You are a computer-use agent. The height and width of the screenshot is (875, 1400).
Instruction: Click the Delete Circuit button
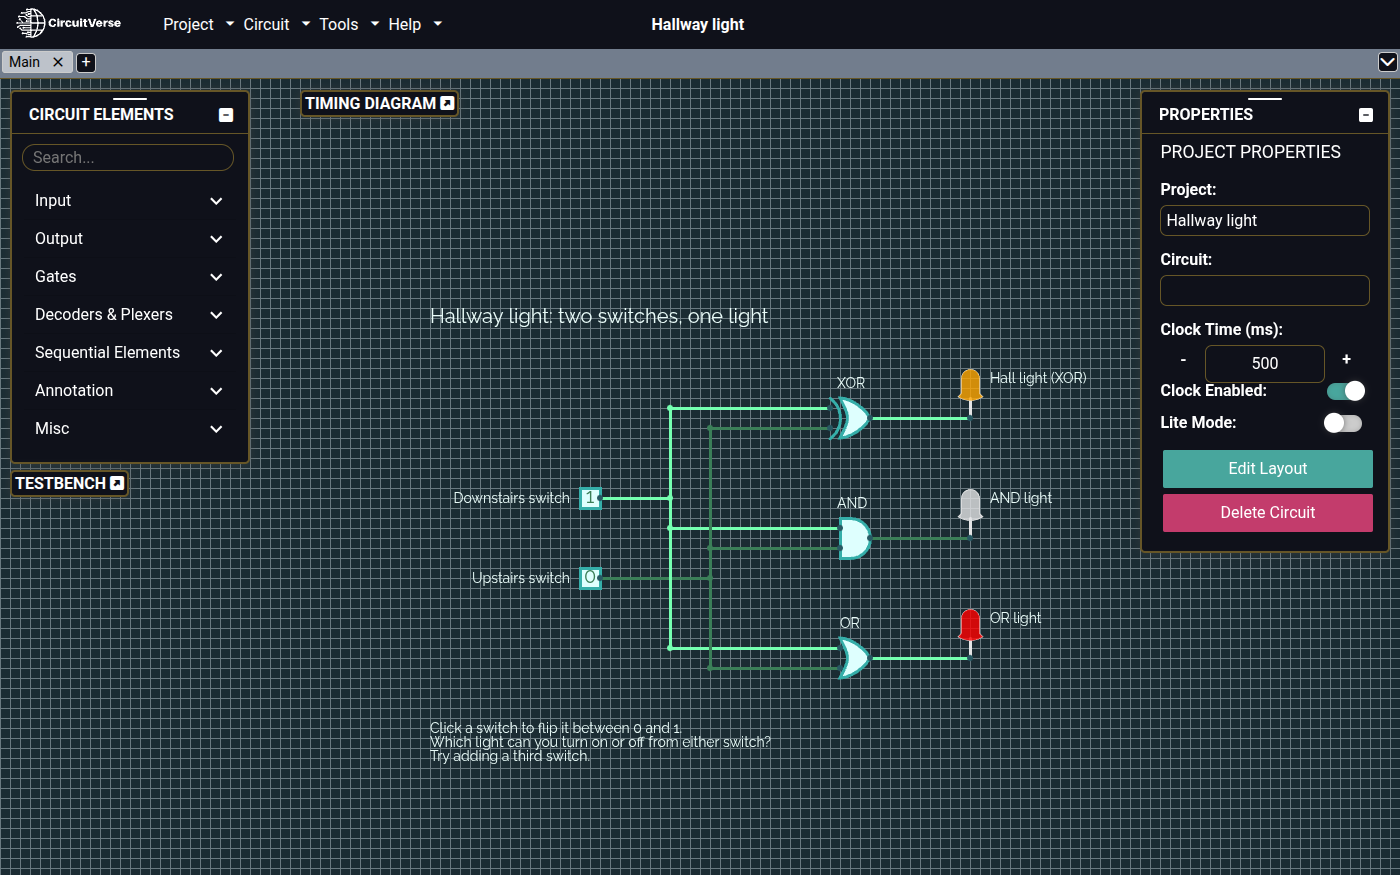coord(1268,513)
